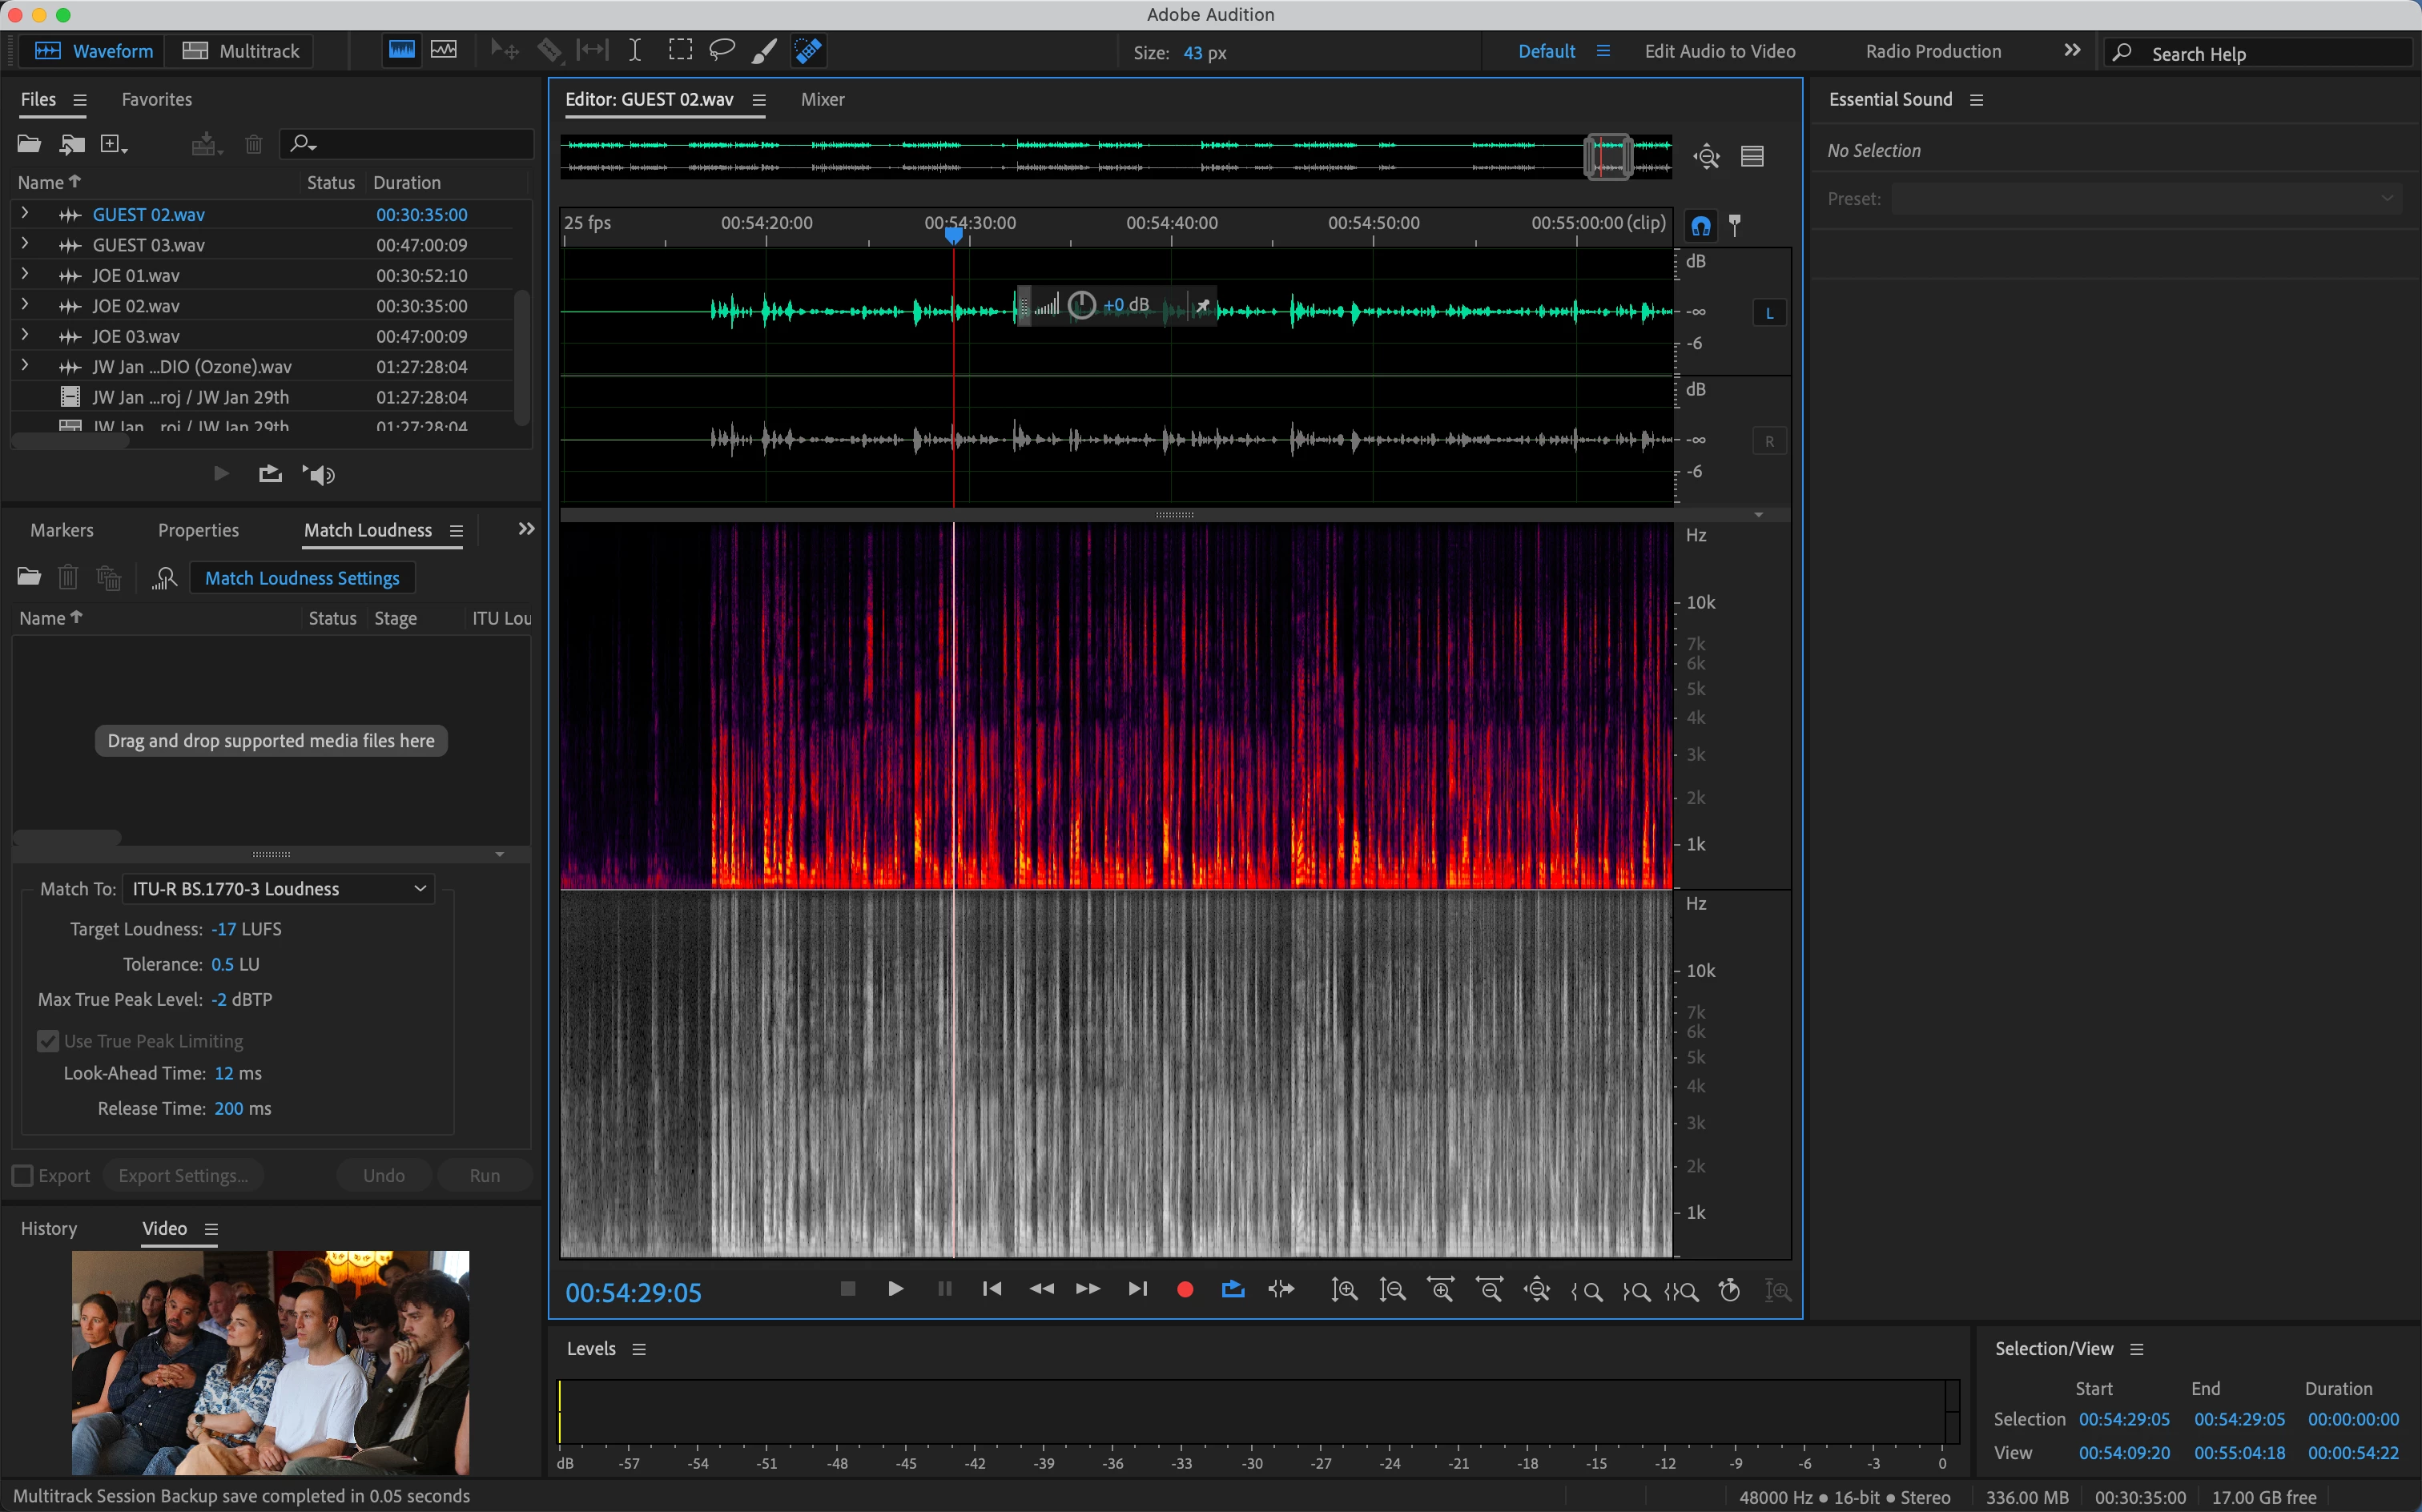
Task: Click the Loop Playback icon
Action: 1233,1290
